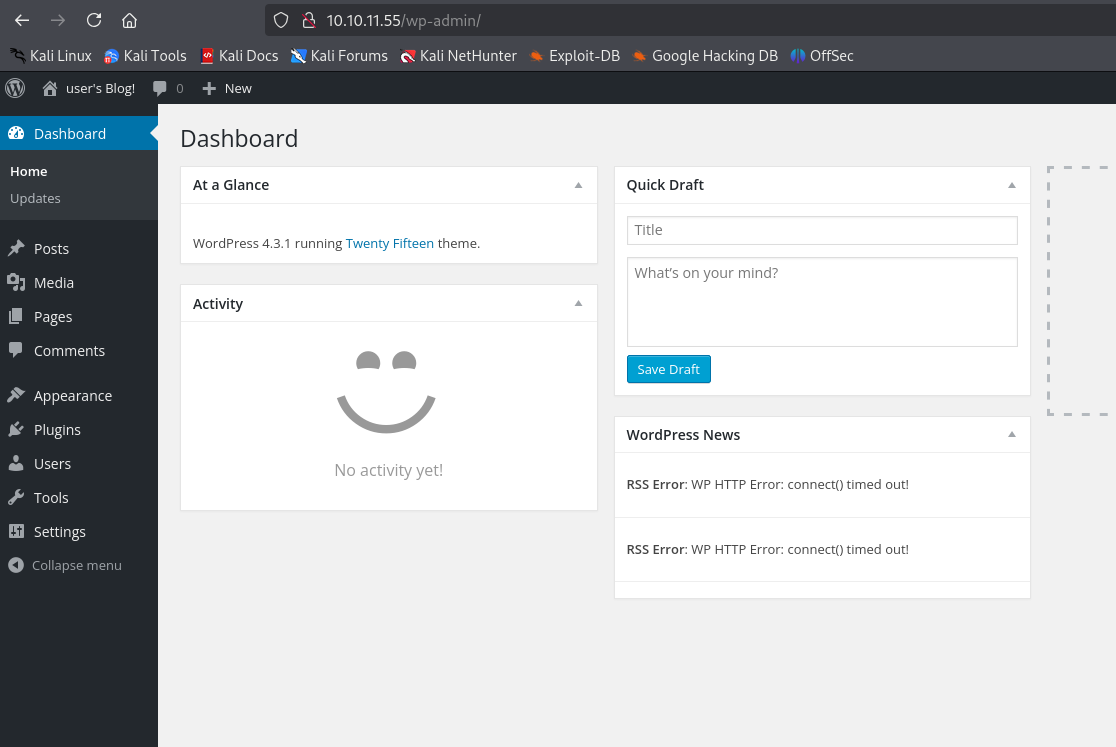
Task: Open the Appearance menu
Action: click(x=72, y=396)
